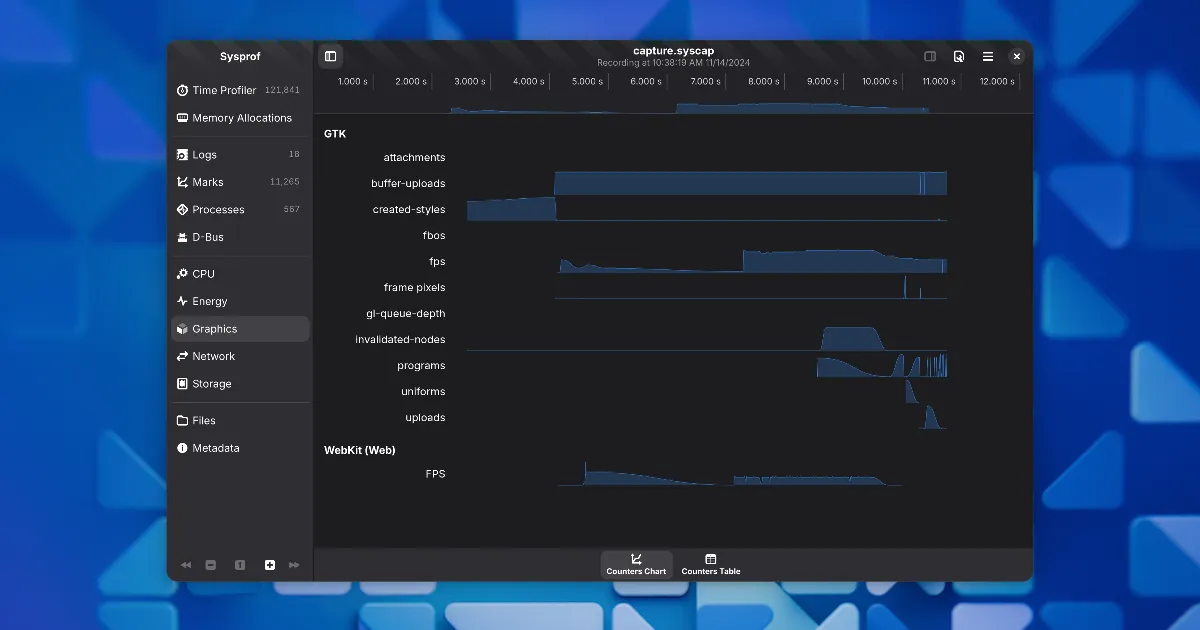
Task: Toggle the right side panel button
Action: pos(930,57)
